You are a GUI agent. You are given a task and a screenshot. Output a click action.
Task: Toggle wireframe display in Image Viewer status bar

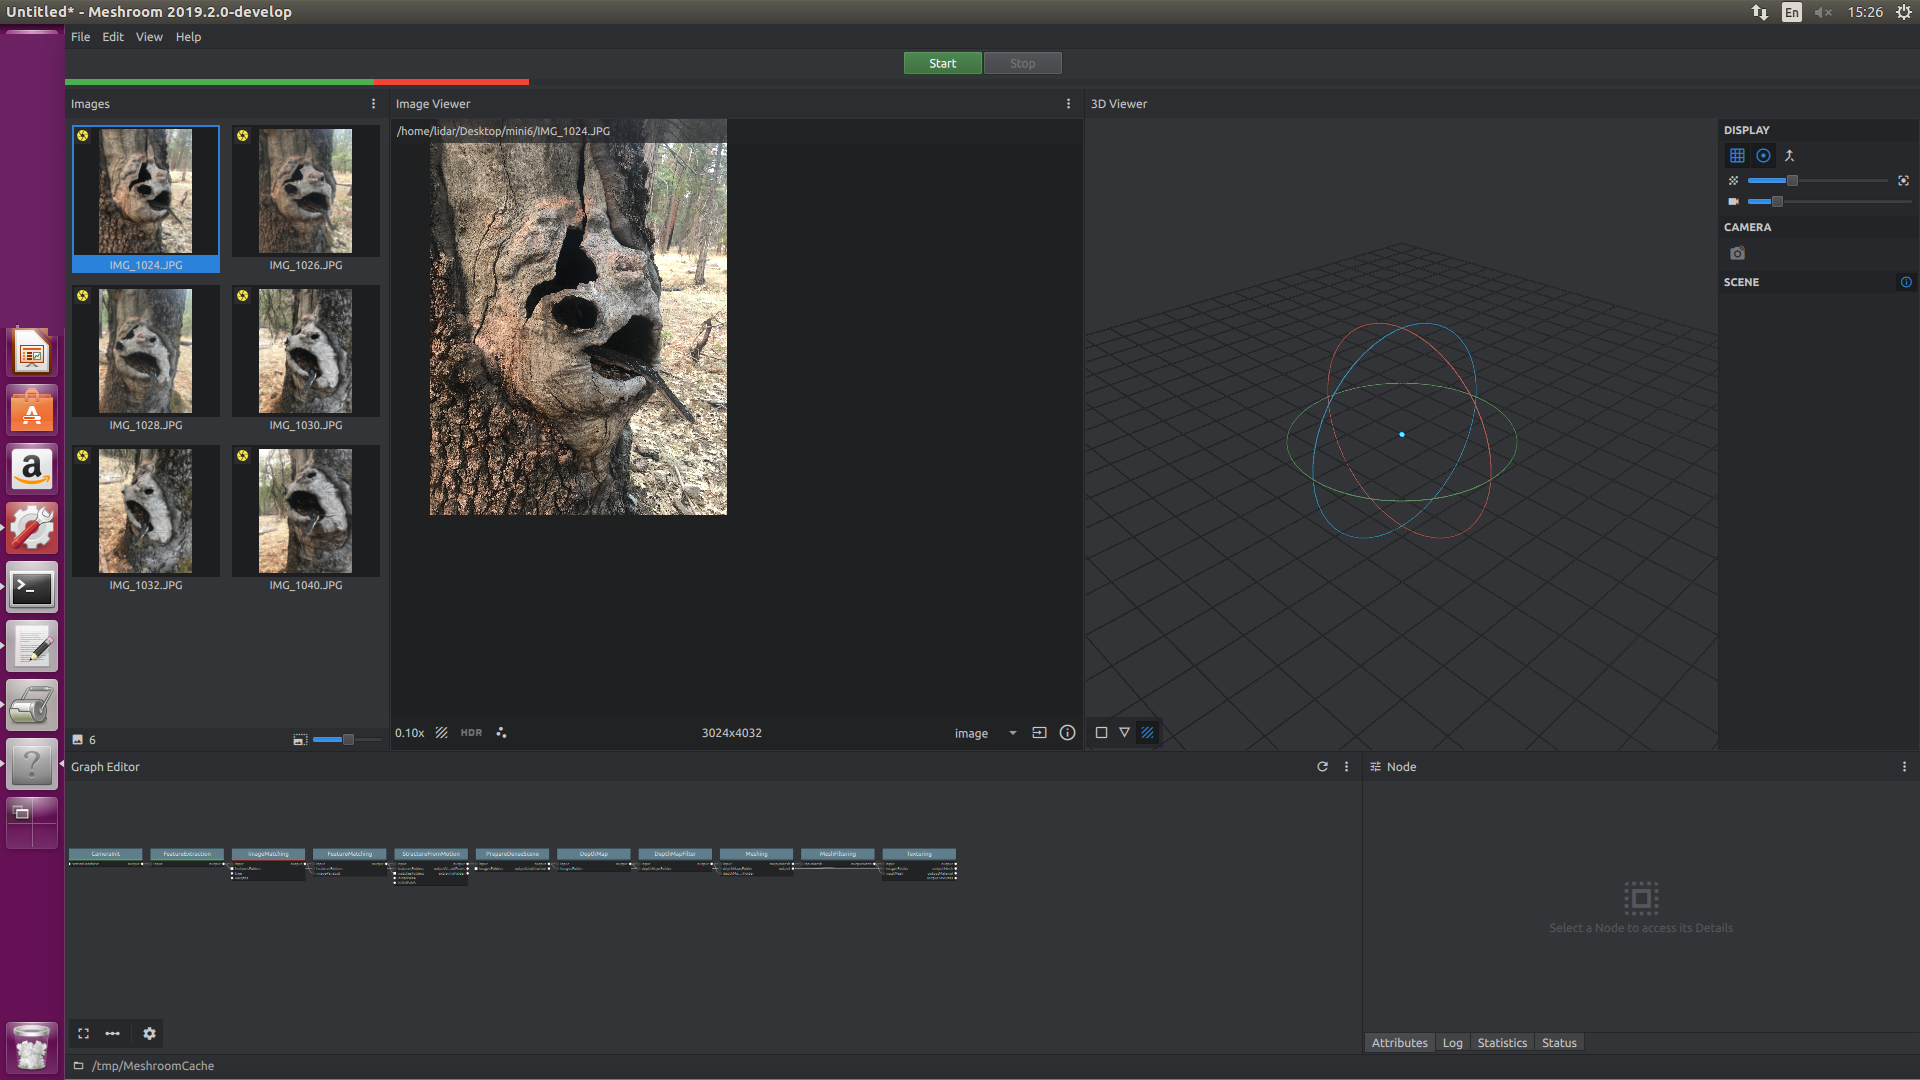point(442,732)
